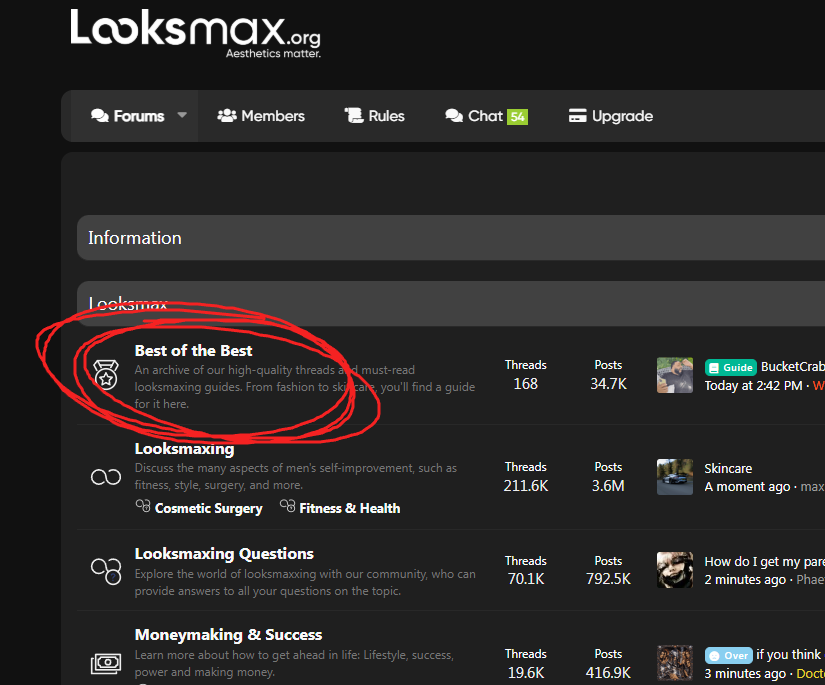Open the 'How do I get my' thread

pos(764,561)
